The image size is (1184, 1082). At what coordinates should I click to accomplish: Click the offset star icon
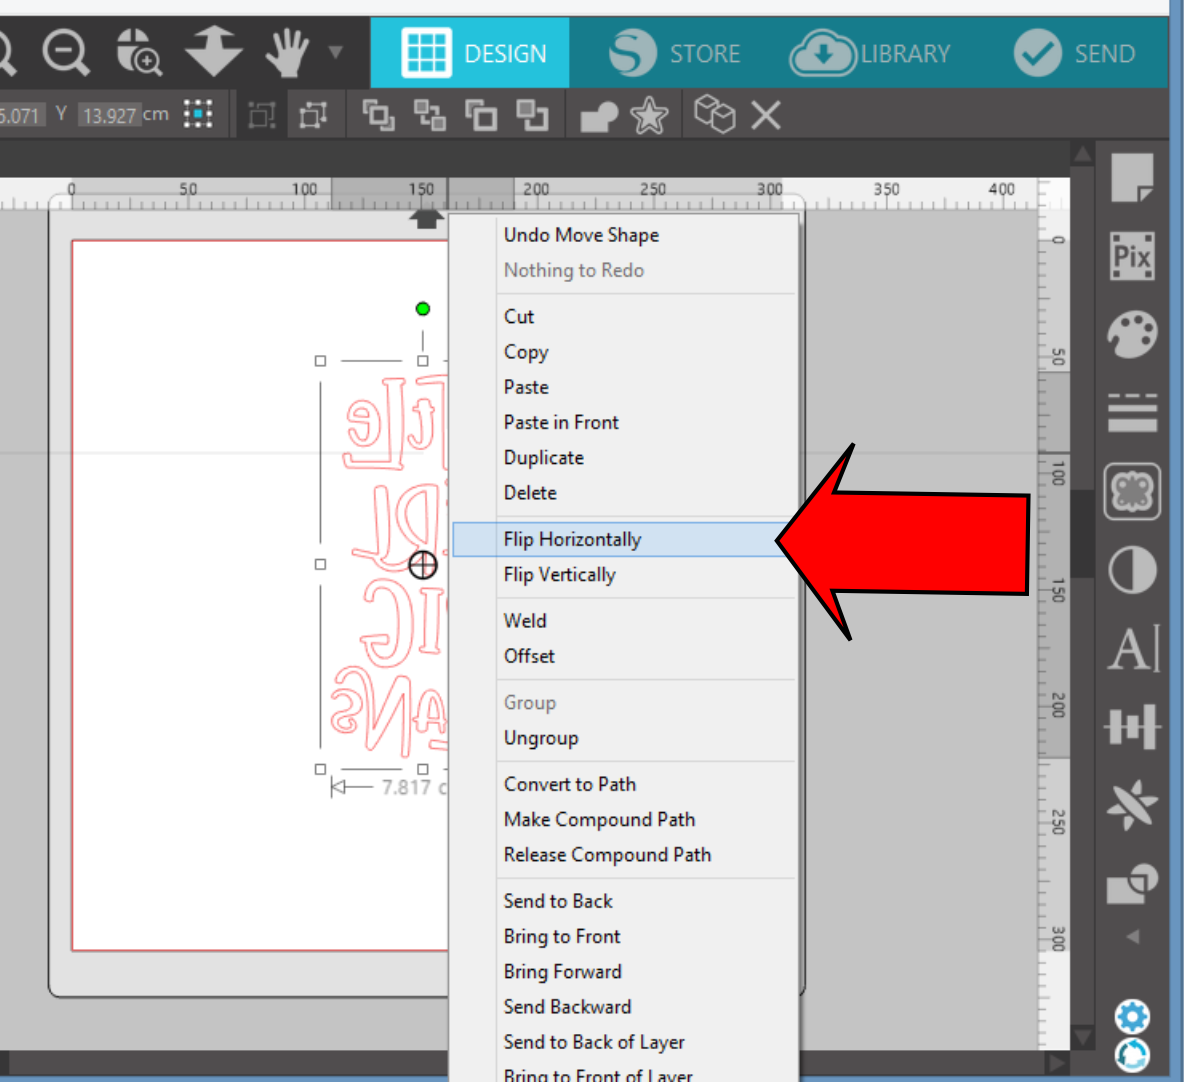(649, 116)
